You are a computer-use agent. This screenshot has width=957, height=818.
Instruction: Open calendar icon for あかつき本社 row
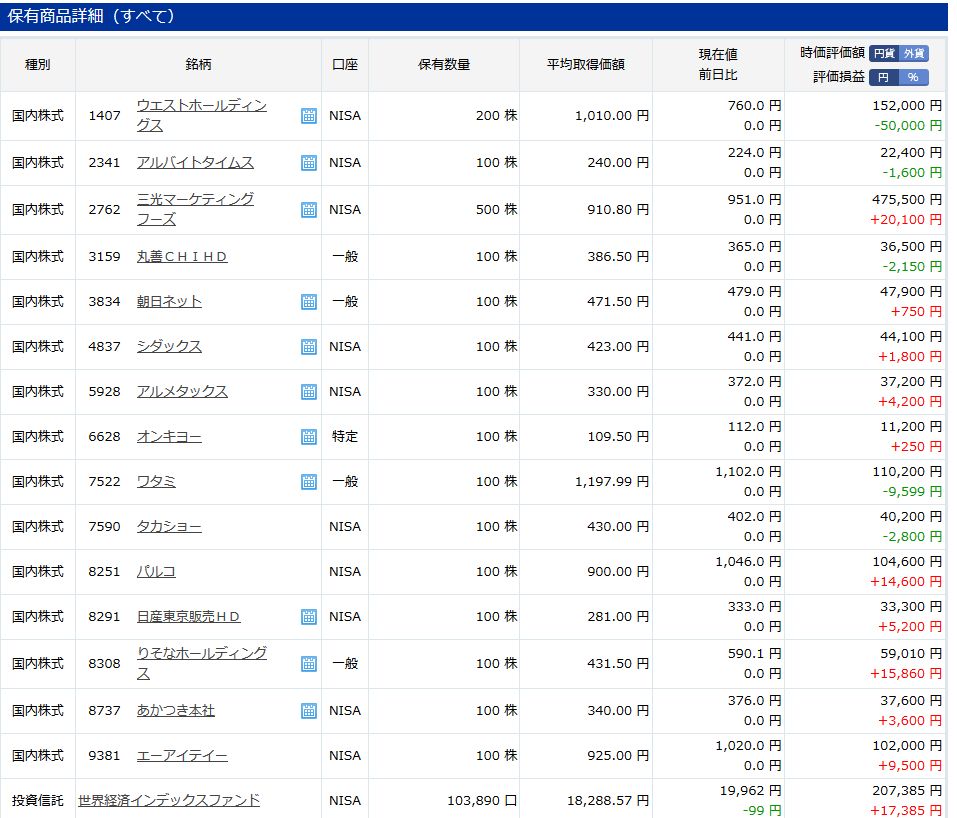[x=309, y=711]
